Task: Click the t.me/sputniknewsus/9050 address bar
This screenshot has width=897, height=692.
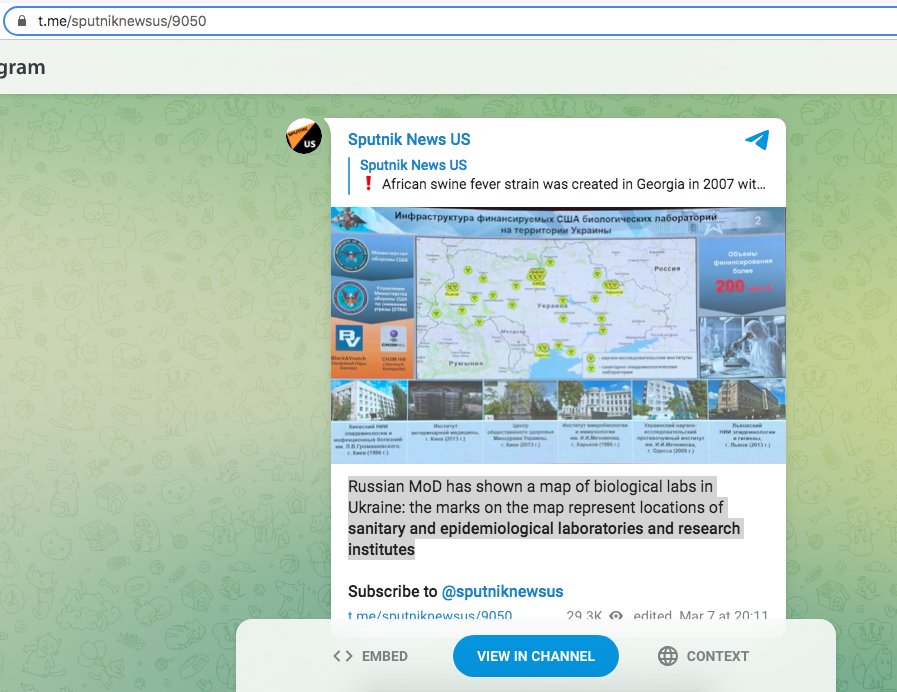Action: click(x=452, y=21)
